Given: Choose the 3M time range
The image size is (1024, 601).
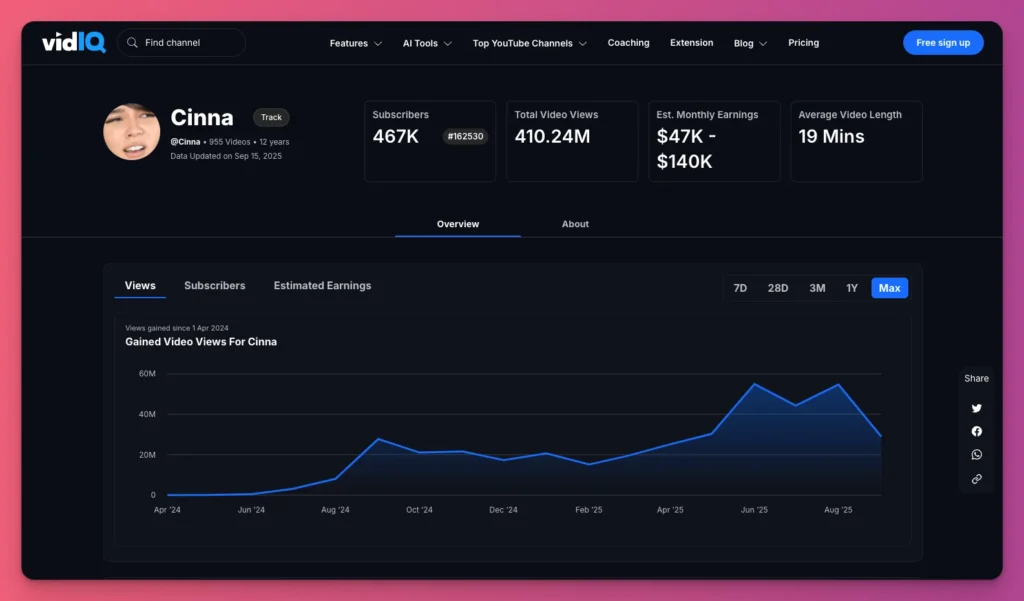Looking at the screenshot, I should click(817, 288).
